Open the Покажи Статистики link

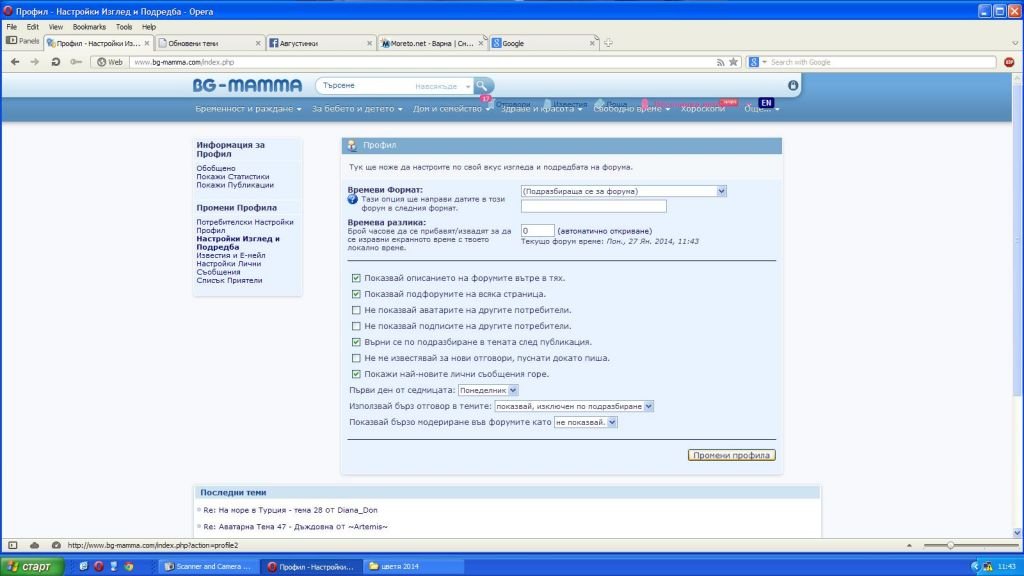tap(233, 177)
